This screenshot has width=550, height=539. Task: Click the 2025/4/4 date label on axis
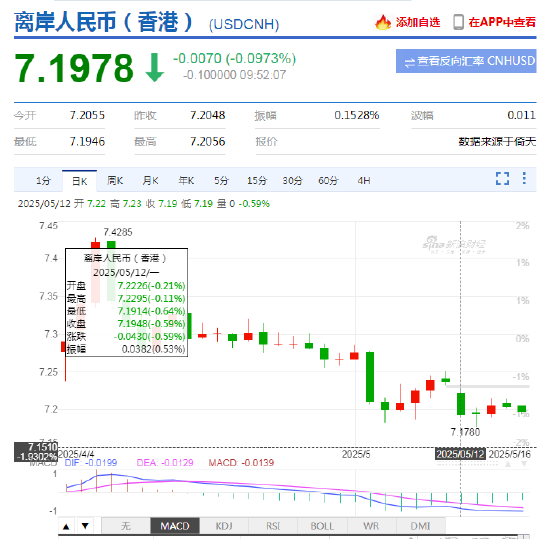[76, 454]
